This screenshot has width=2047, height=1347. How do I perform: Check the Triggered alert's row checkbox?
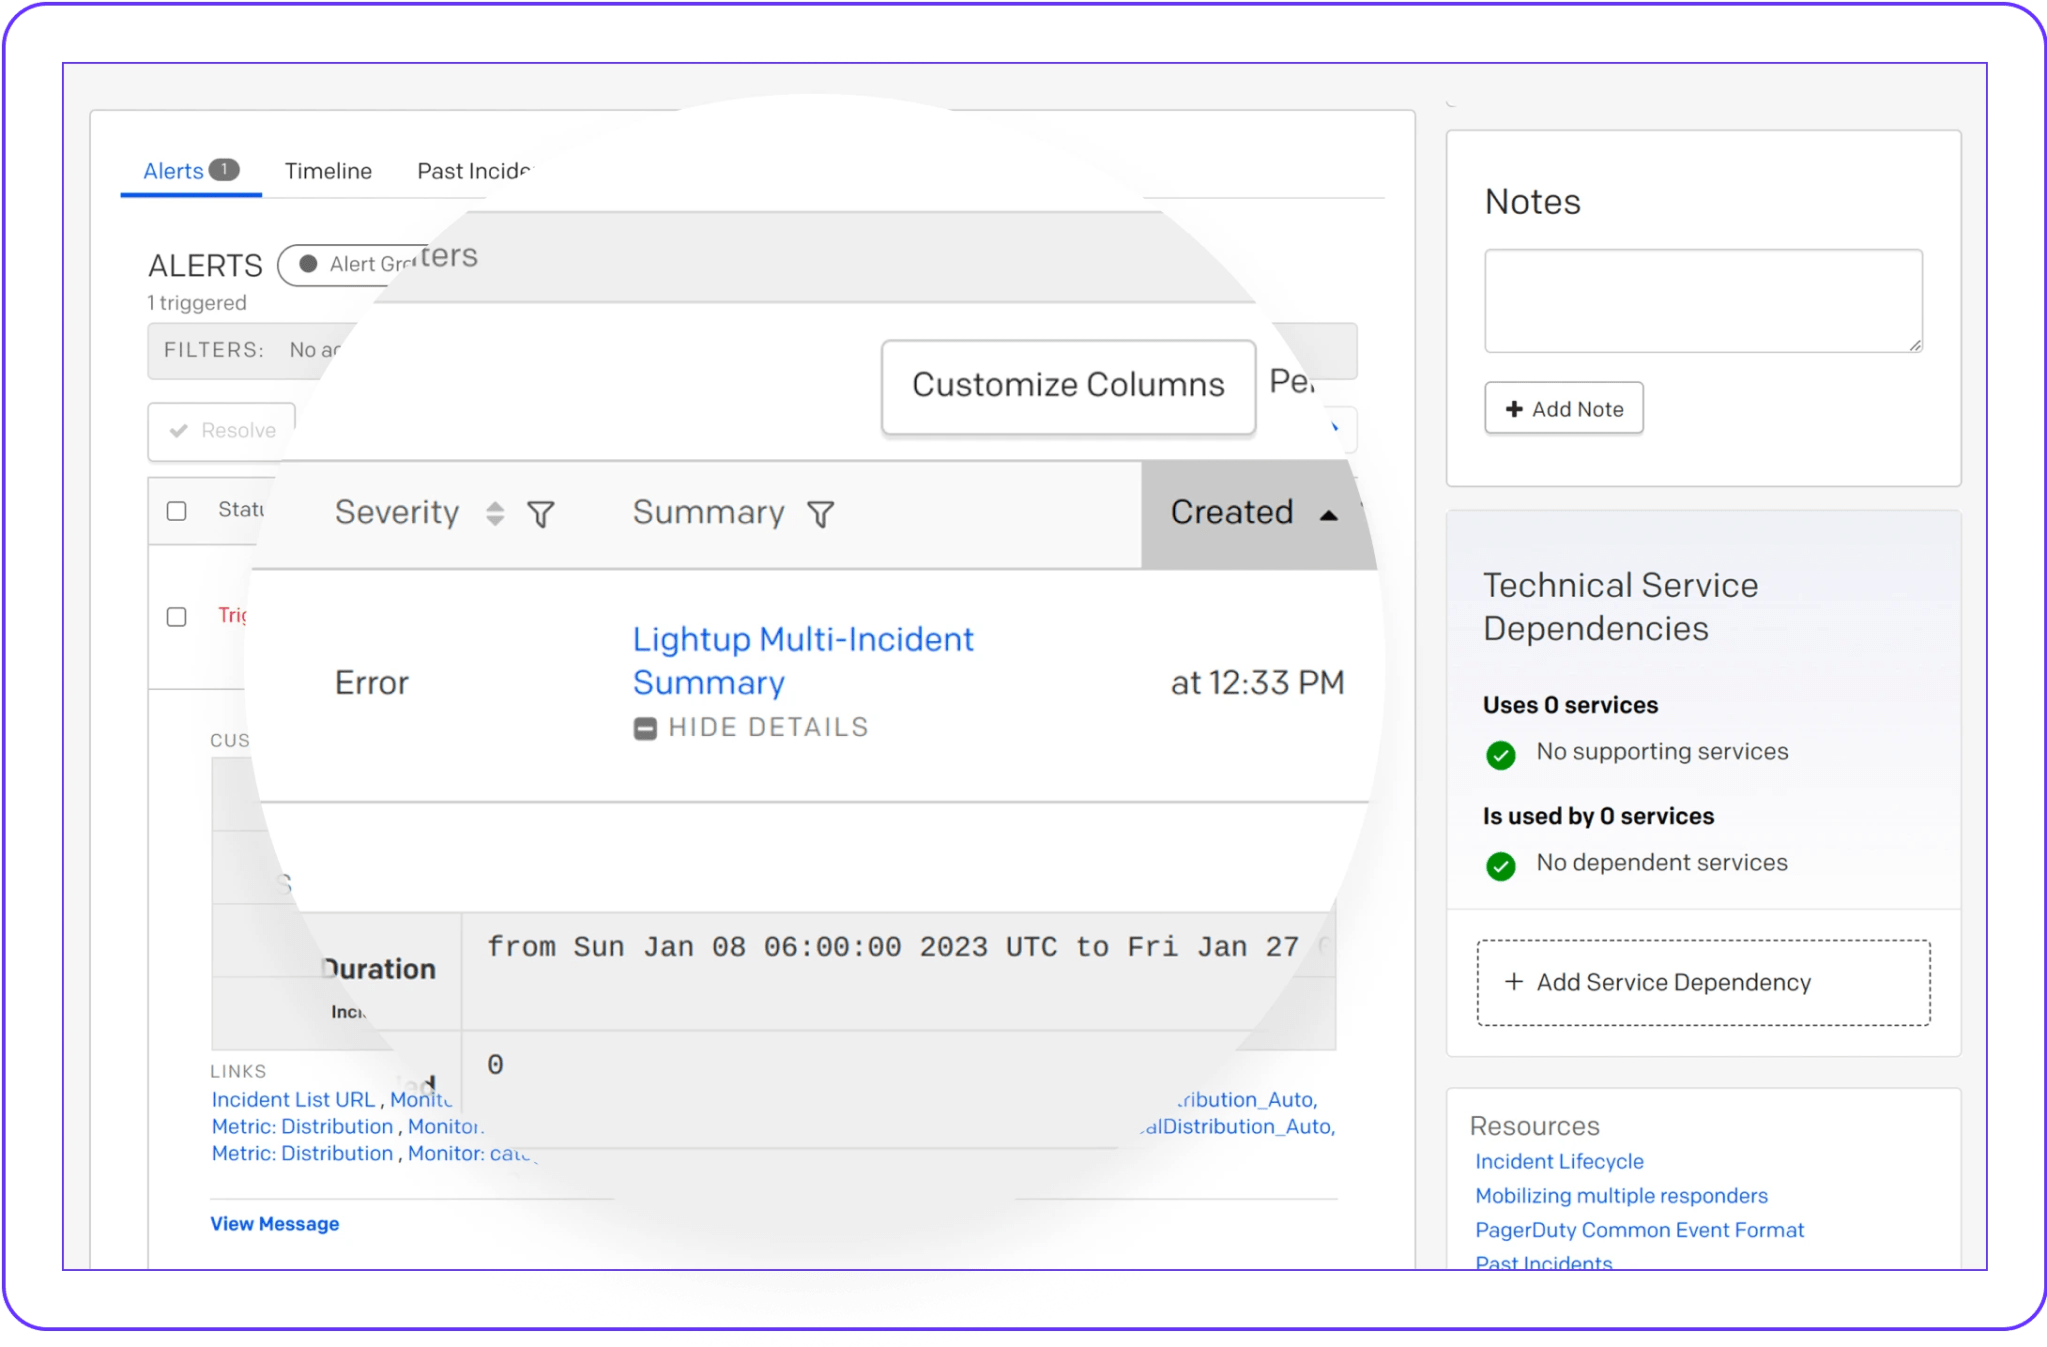(177, 617)
